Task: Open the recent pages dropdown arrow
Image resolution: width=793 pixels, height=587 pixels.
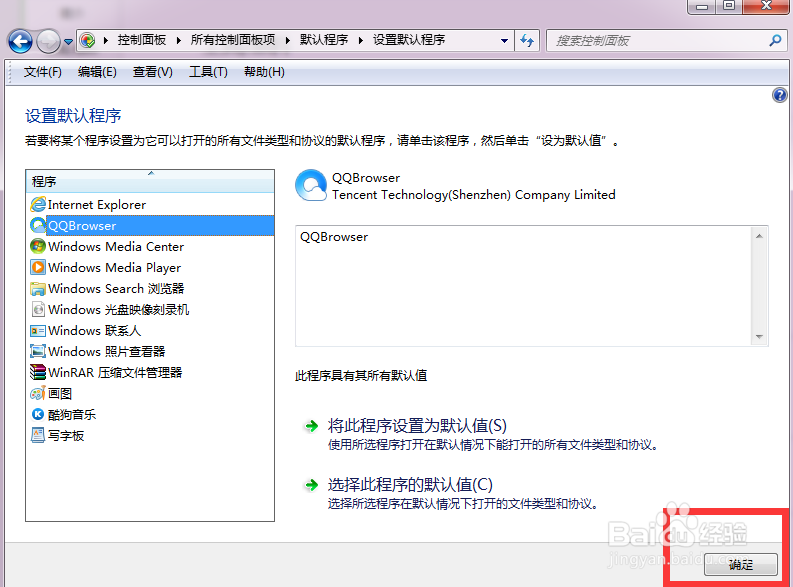Action: (68, 42)
